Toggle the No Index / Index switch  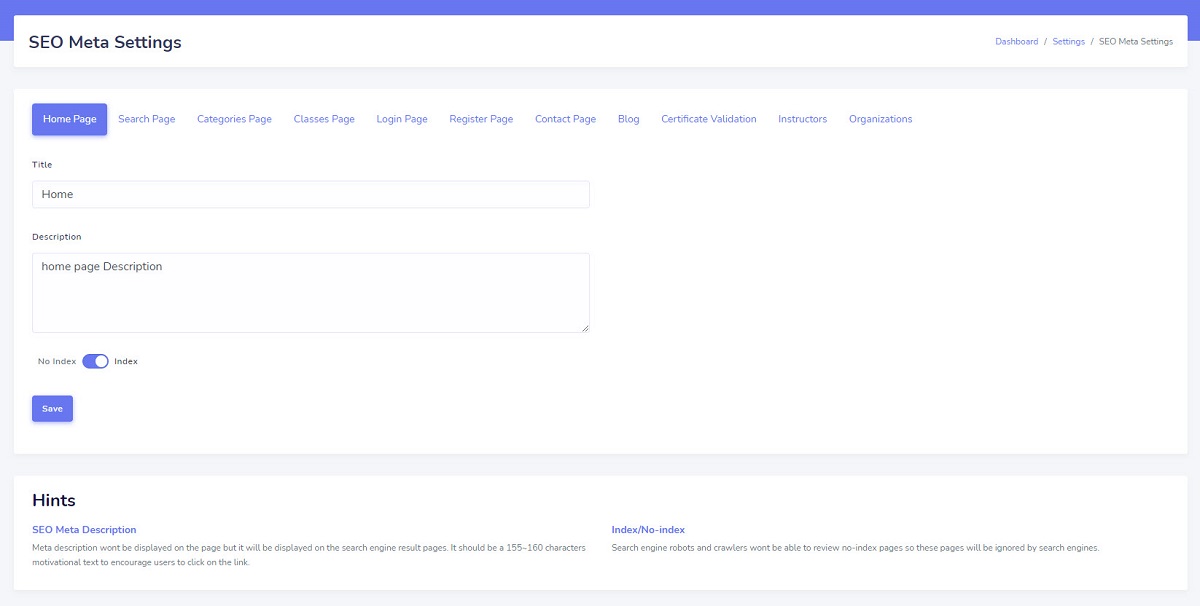95,361
